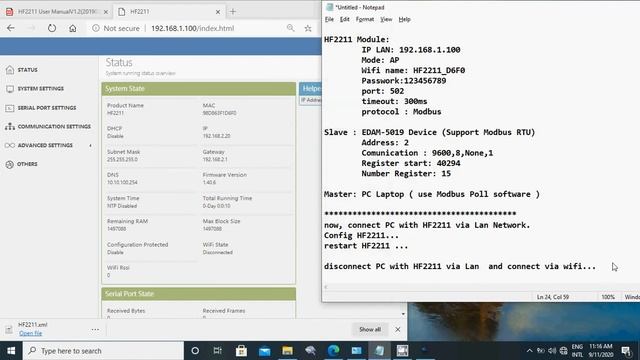Open Notepad View menu

(386, 19)
